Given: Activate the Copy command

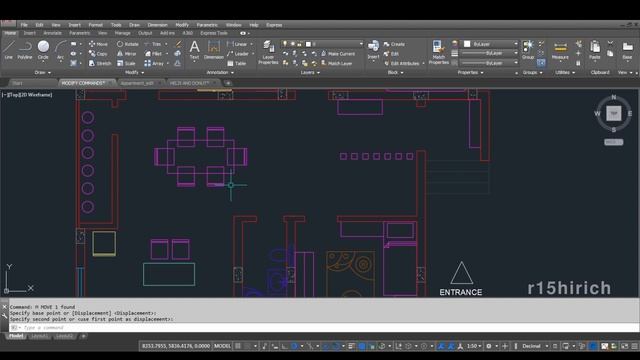Looking at the screenshot, I should point(98,54).
